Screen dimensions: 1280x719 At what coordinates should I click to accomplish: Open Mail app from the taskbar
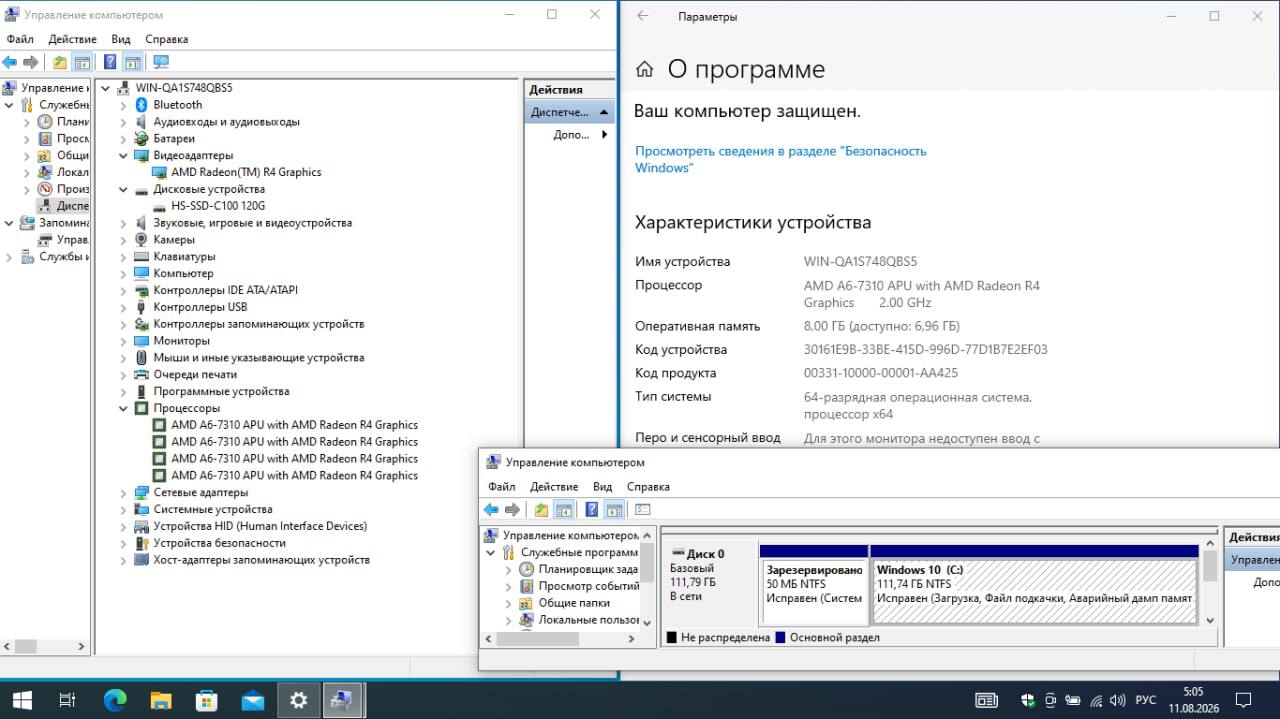252,700
